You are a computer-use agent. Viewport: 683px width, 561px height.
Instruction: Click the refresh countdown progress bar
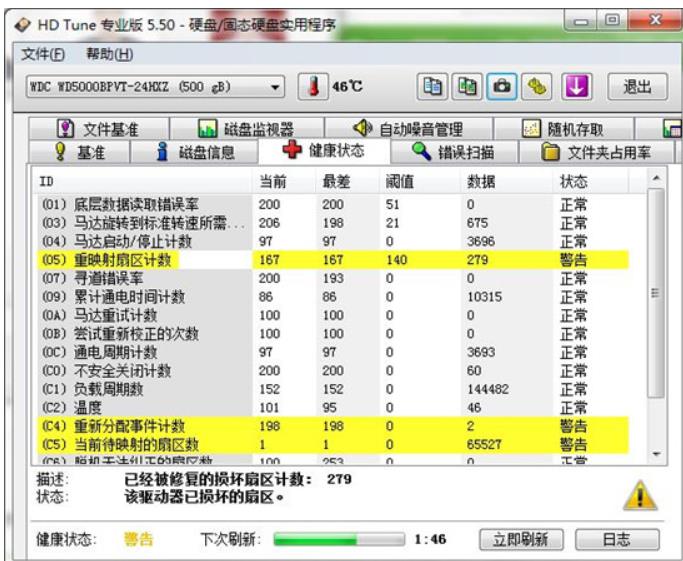tap(339, 539)
